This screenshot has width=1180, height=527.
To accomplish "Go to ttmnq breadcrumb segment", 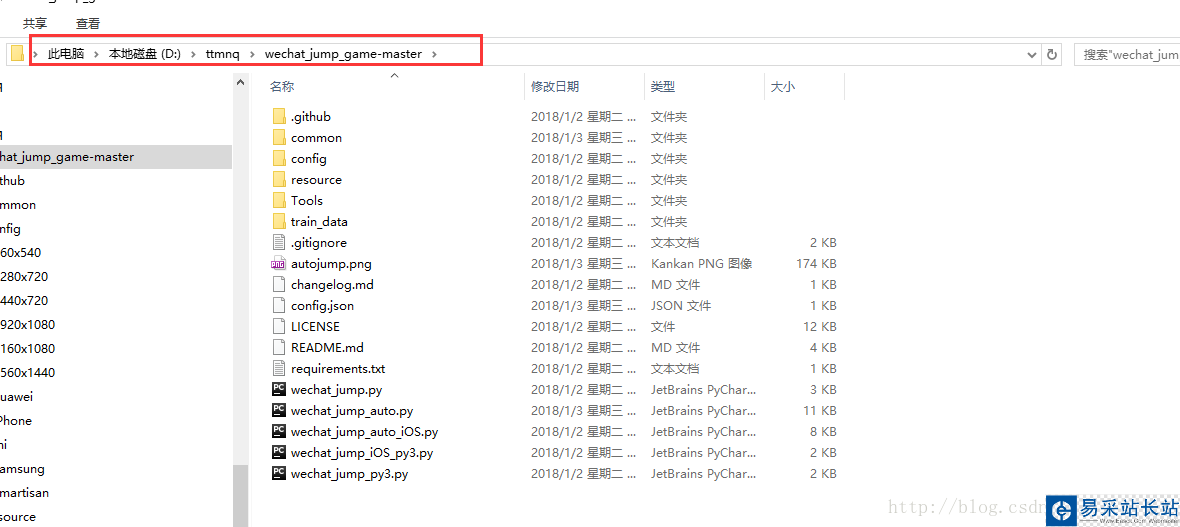I will tap(223, 54).
